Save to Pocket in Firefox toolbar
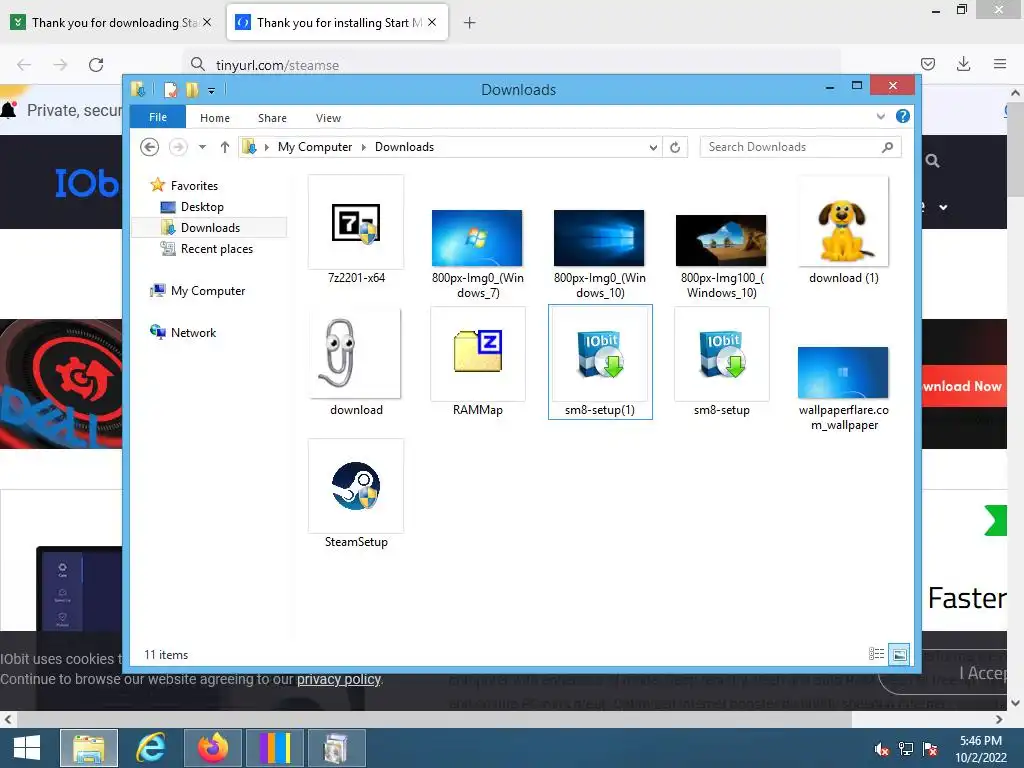1024x768 pixels. 927,64
